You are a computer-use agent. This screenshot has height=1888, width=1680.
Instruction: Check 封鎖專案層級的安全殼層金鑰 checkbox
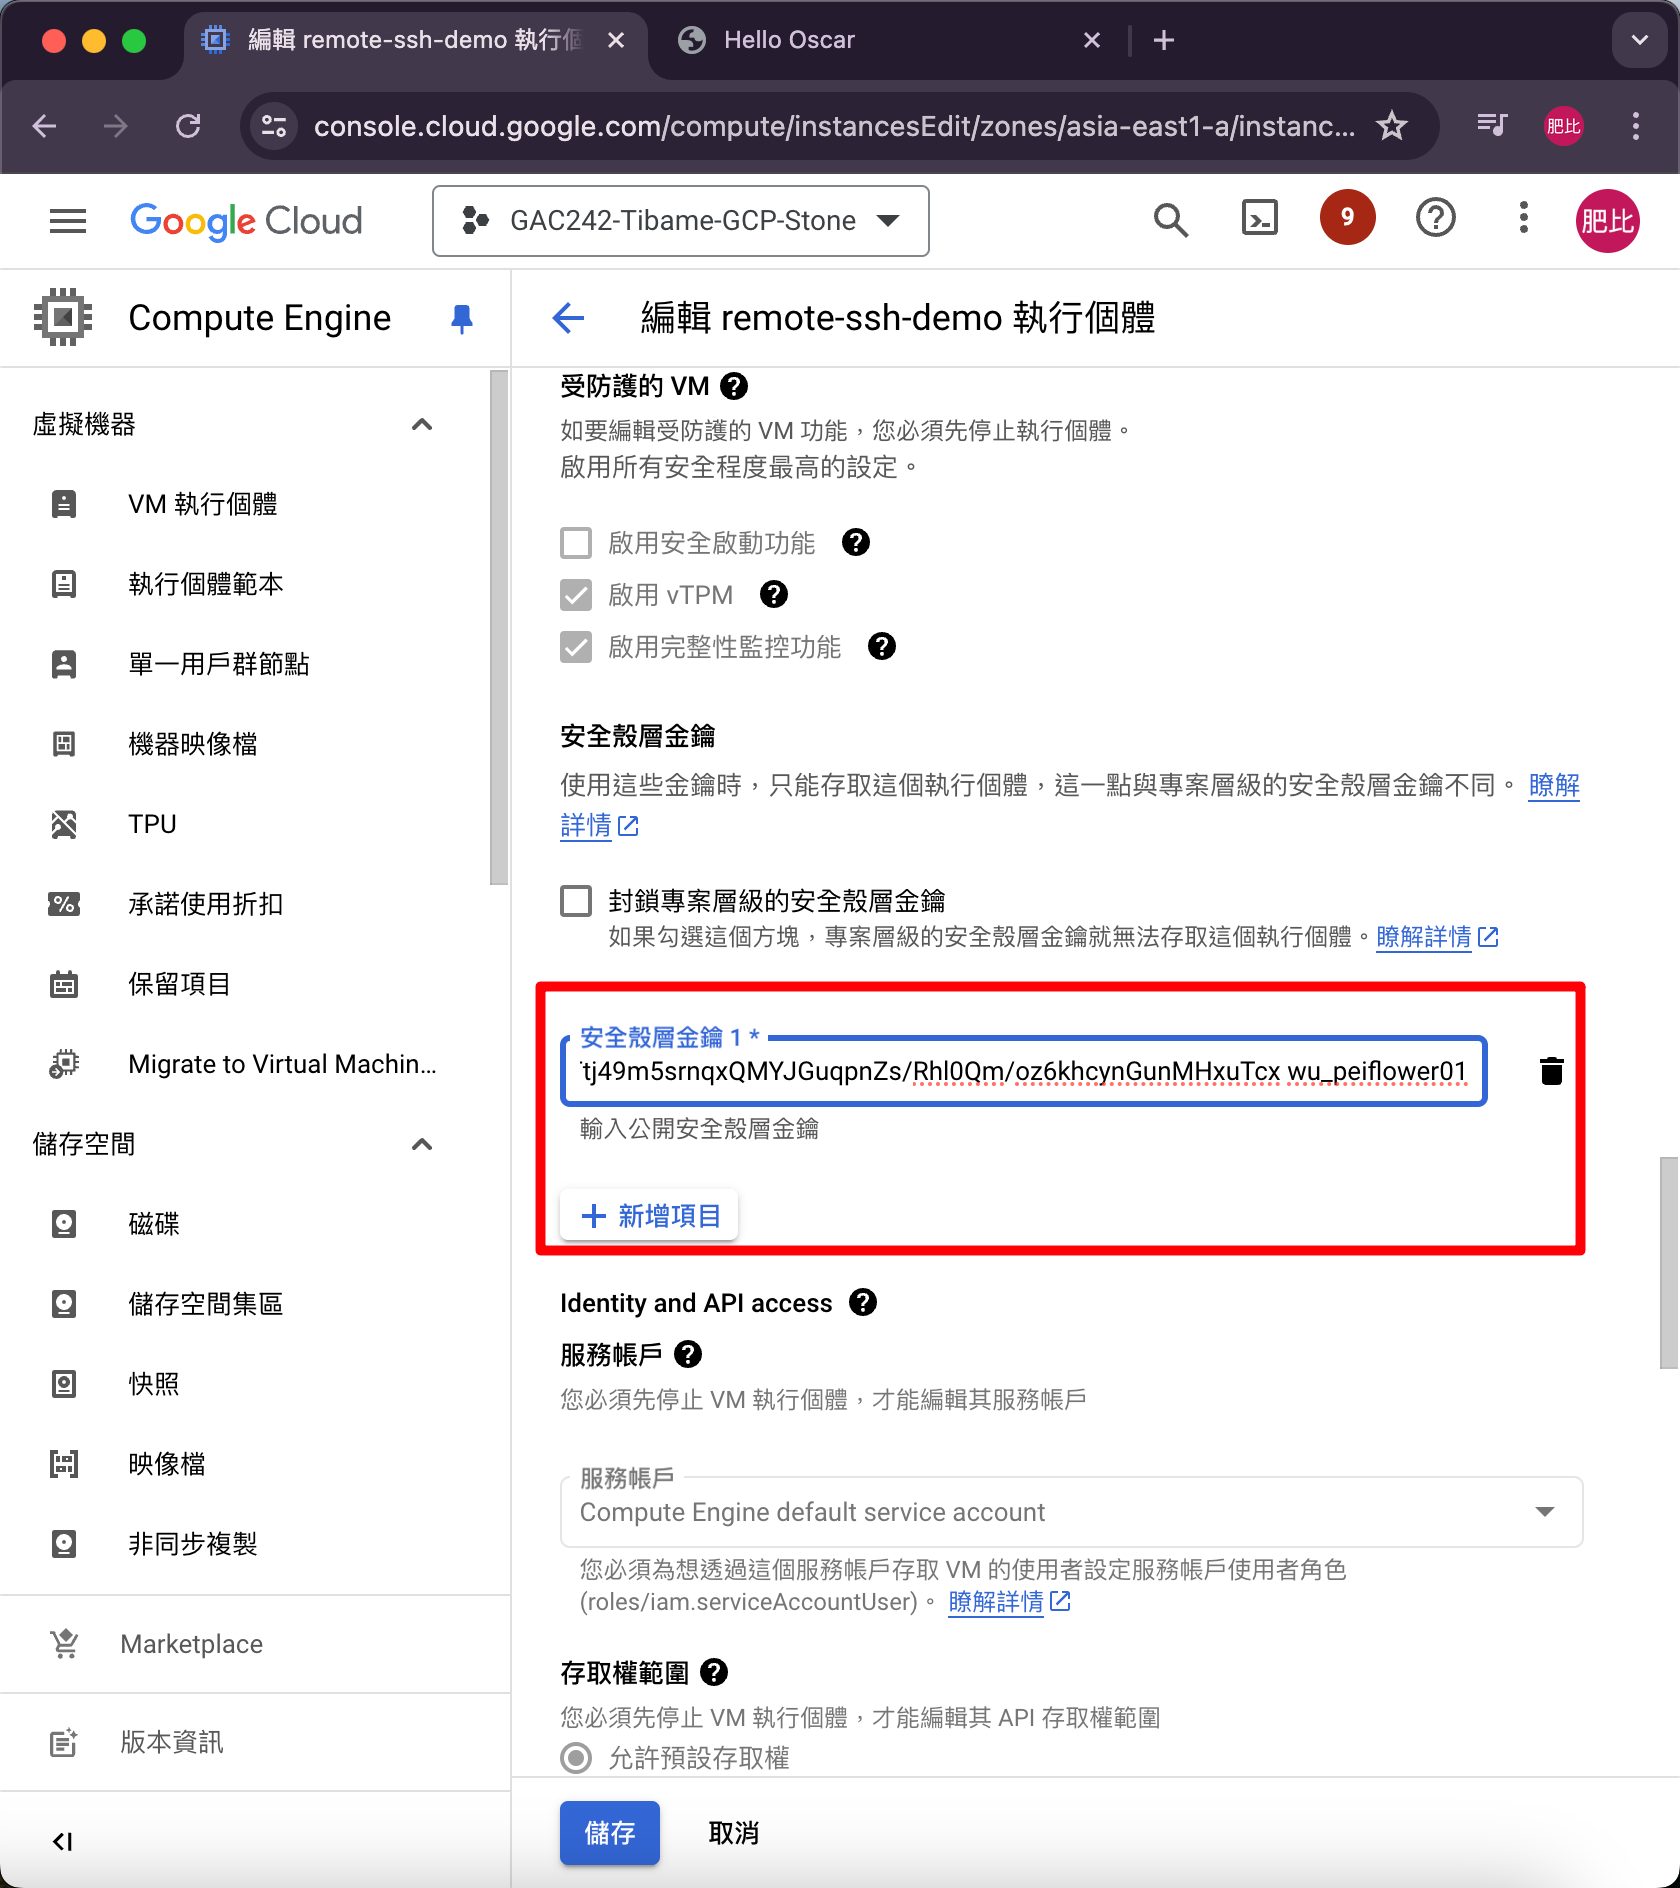[x=576, y=901]
